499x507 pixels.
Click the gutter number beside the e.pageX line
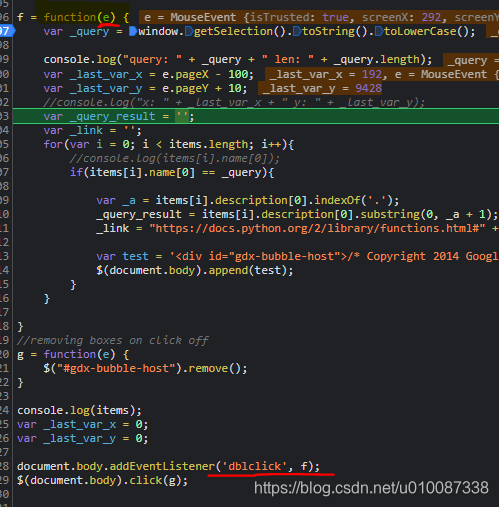[x=5, y=74]
